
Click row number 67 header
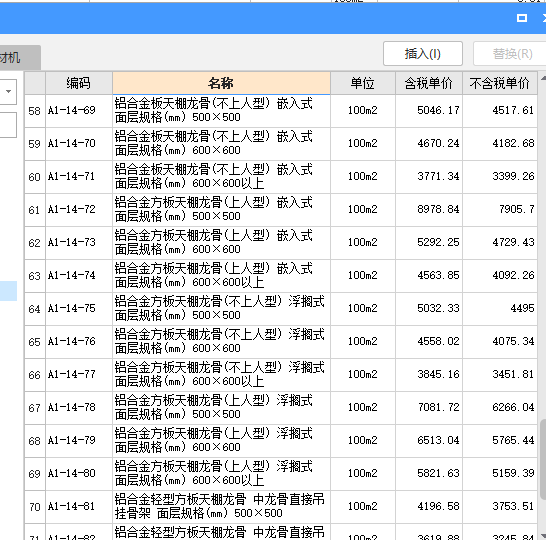click(x=35, y=408)
